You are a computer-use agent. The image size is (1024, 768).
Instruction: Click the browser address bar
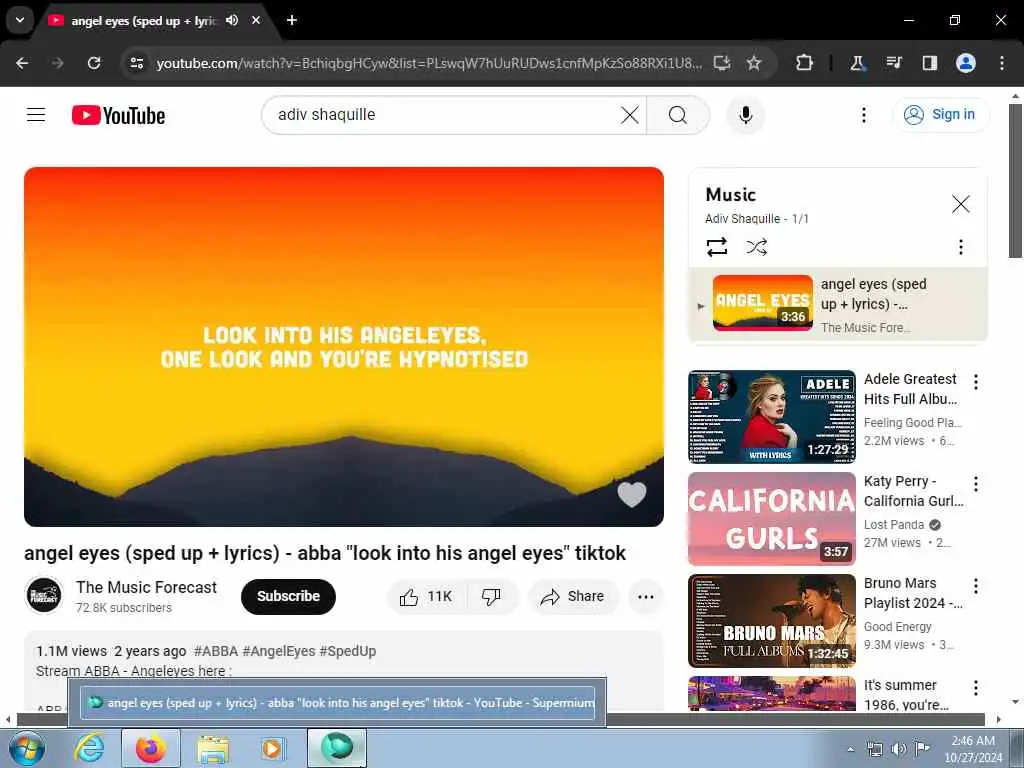(x=429, y=63)
